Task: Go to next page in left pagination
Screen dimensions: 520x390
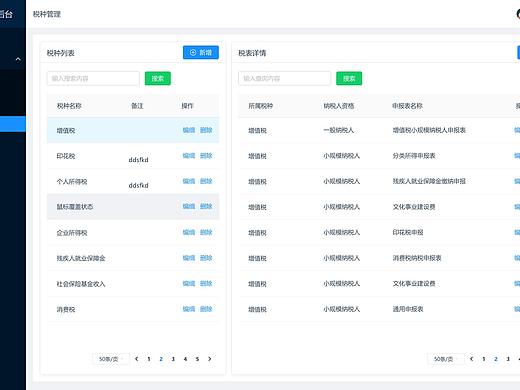Action: coord(210,359)
